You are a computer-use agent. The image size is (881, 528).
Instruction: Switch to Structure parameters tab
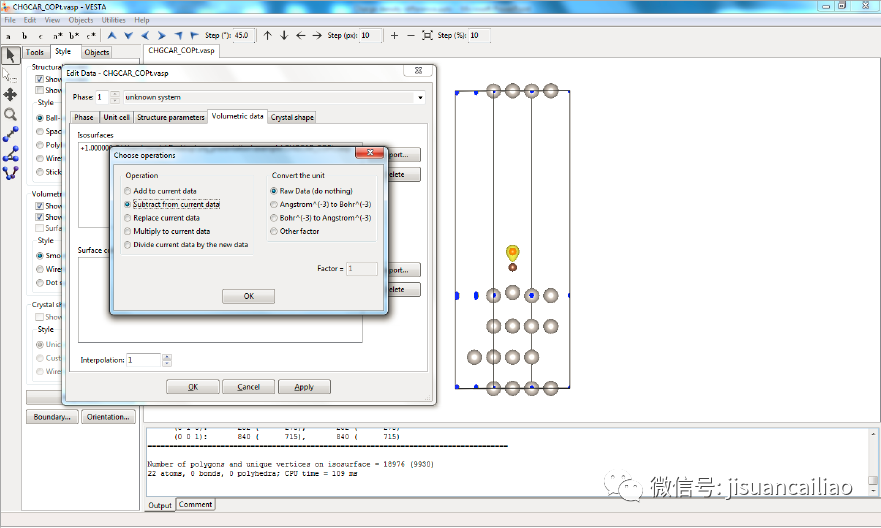(171, 117)
